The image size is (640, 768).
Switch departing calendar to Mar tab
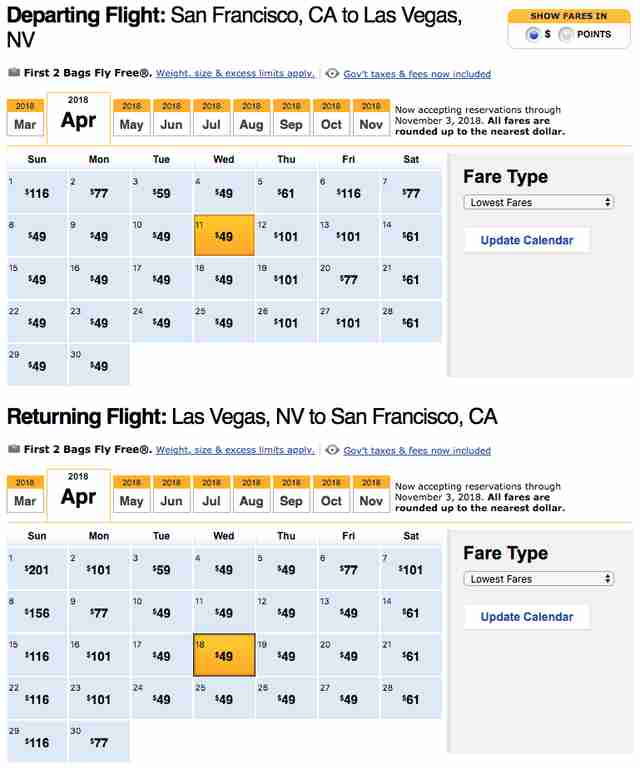point(25,119)
